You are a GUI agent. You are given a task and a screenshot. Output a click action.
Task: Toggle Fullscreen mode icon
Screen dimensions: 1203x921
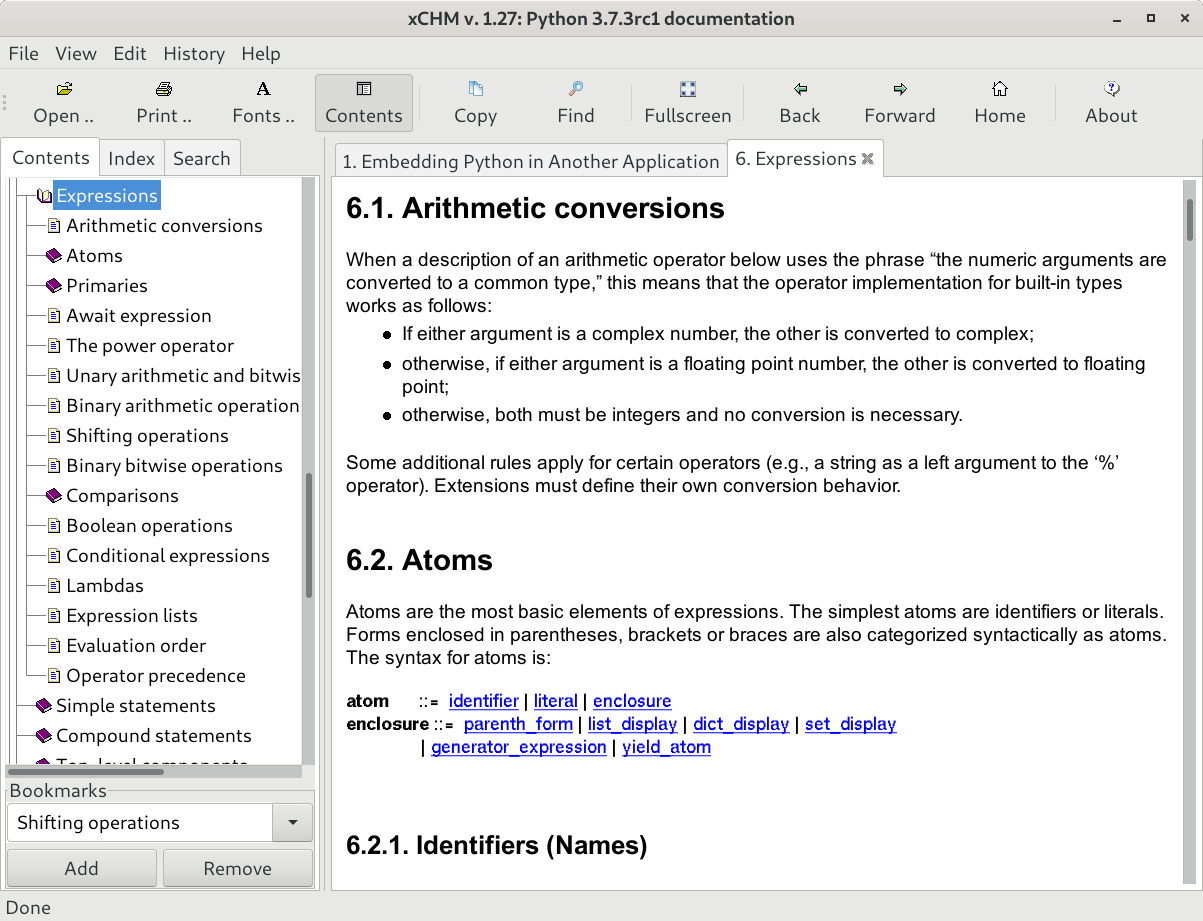click(x=688, y=90)
